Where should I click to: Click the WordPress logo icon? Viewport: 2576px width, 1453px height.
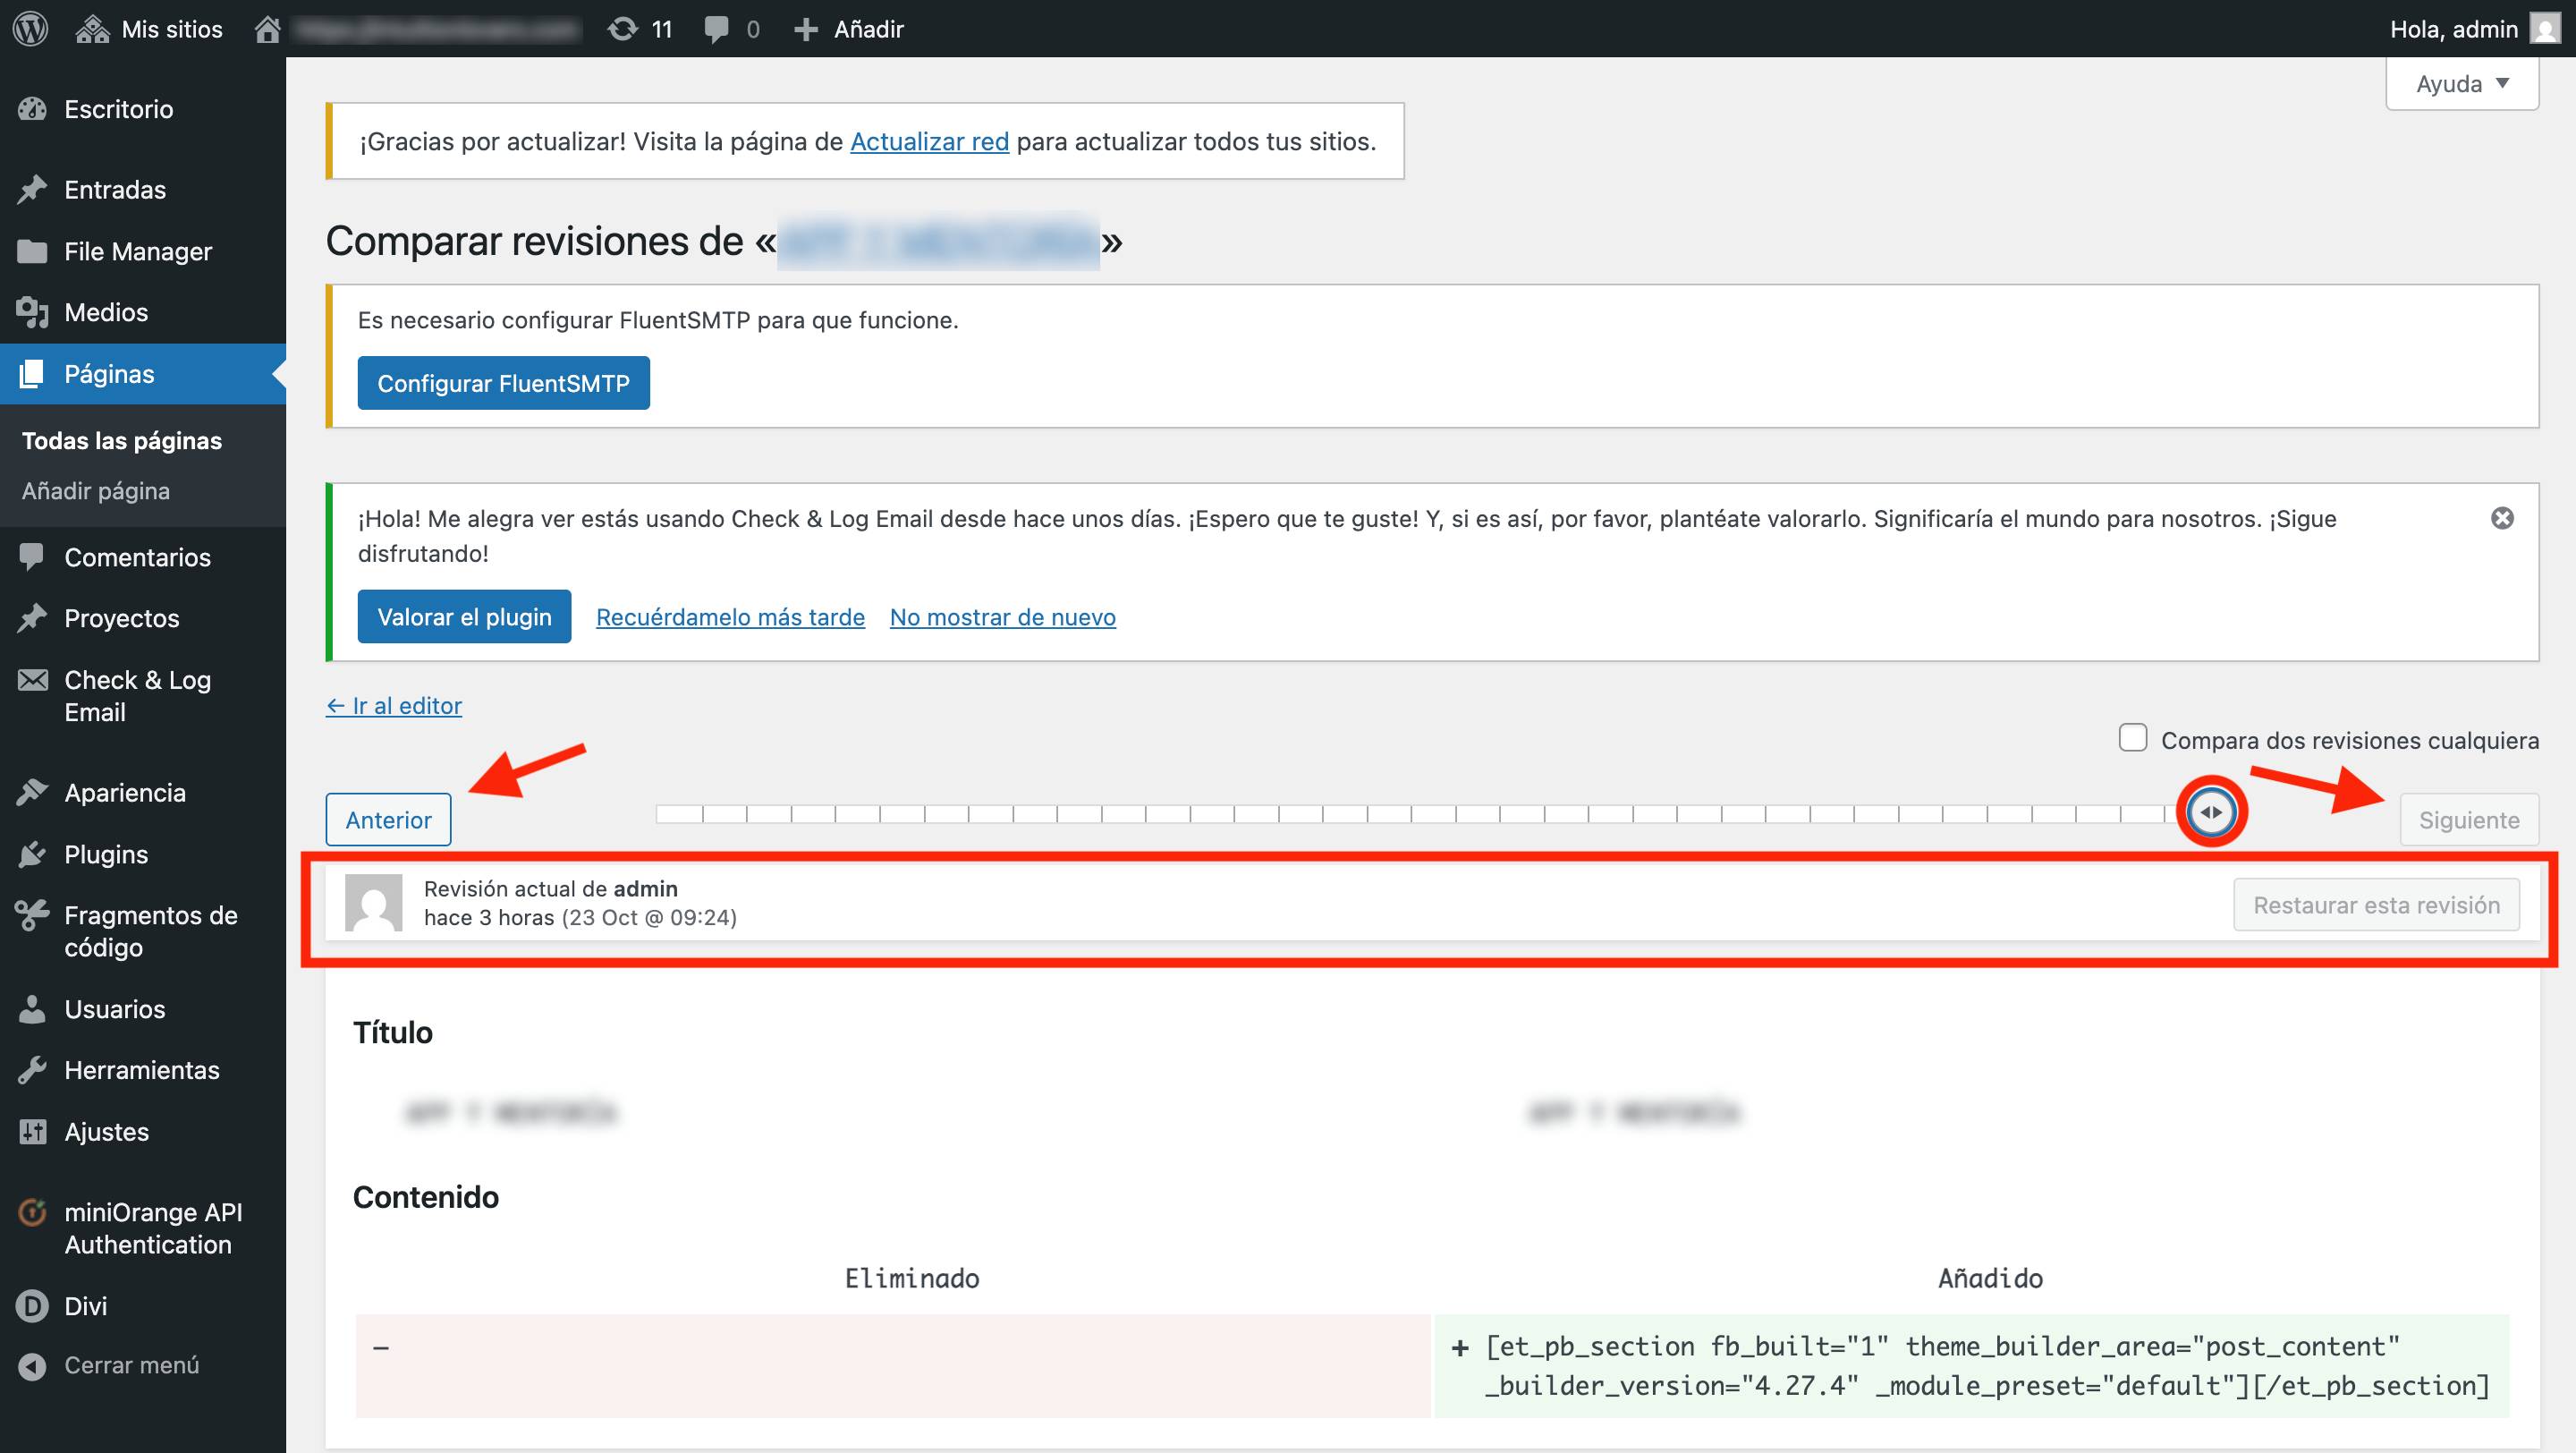[31, 28]
